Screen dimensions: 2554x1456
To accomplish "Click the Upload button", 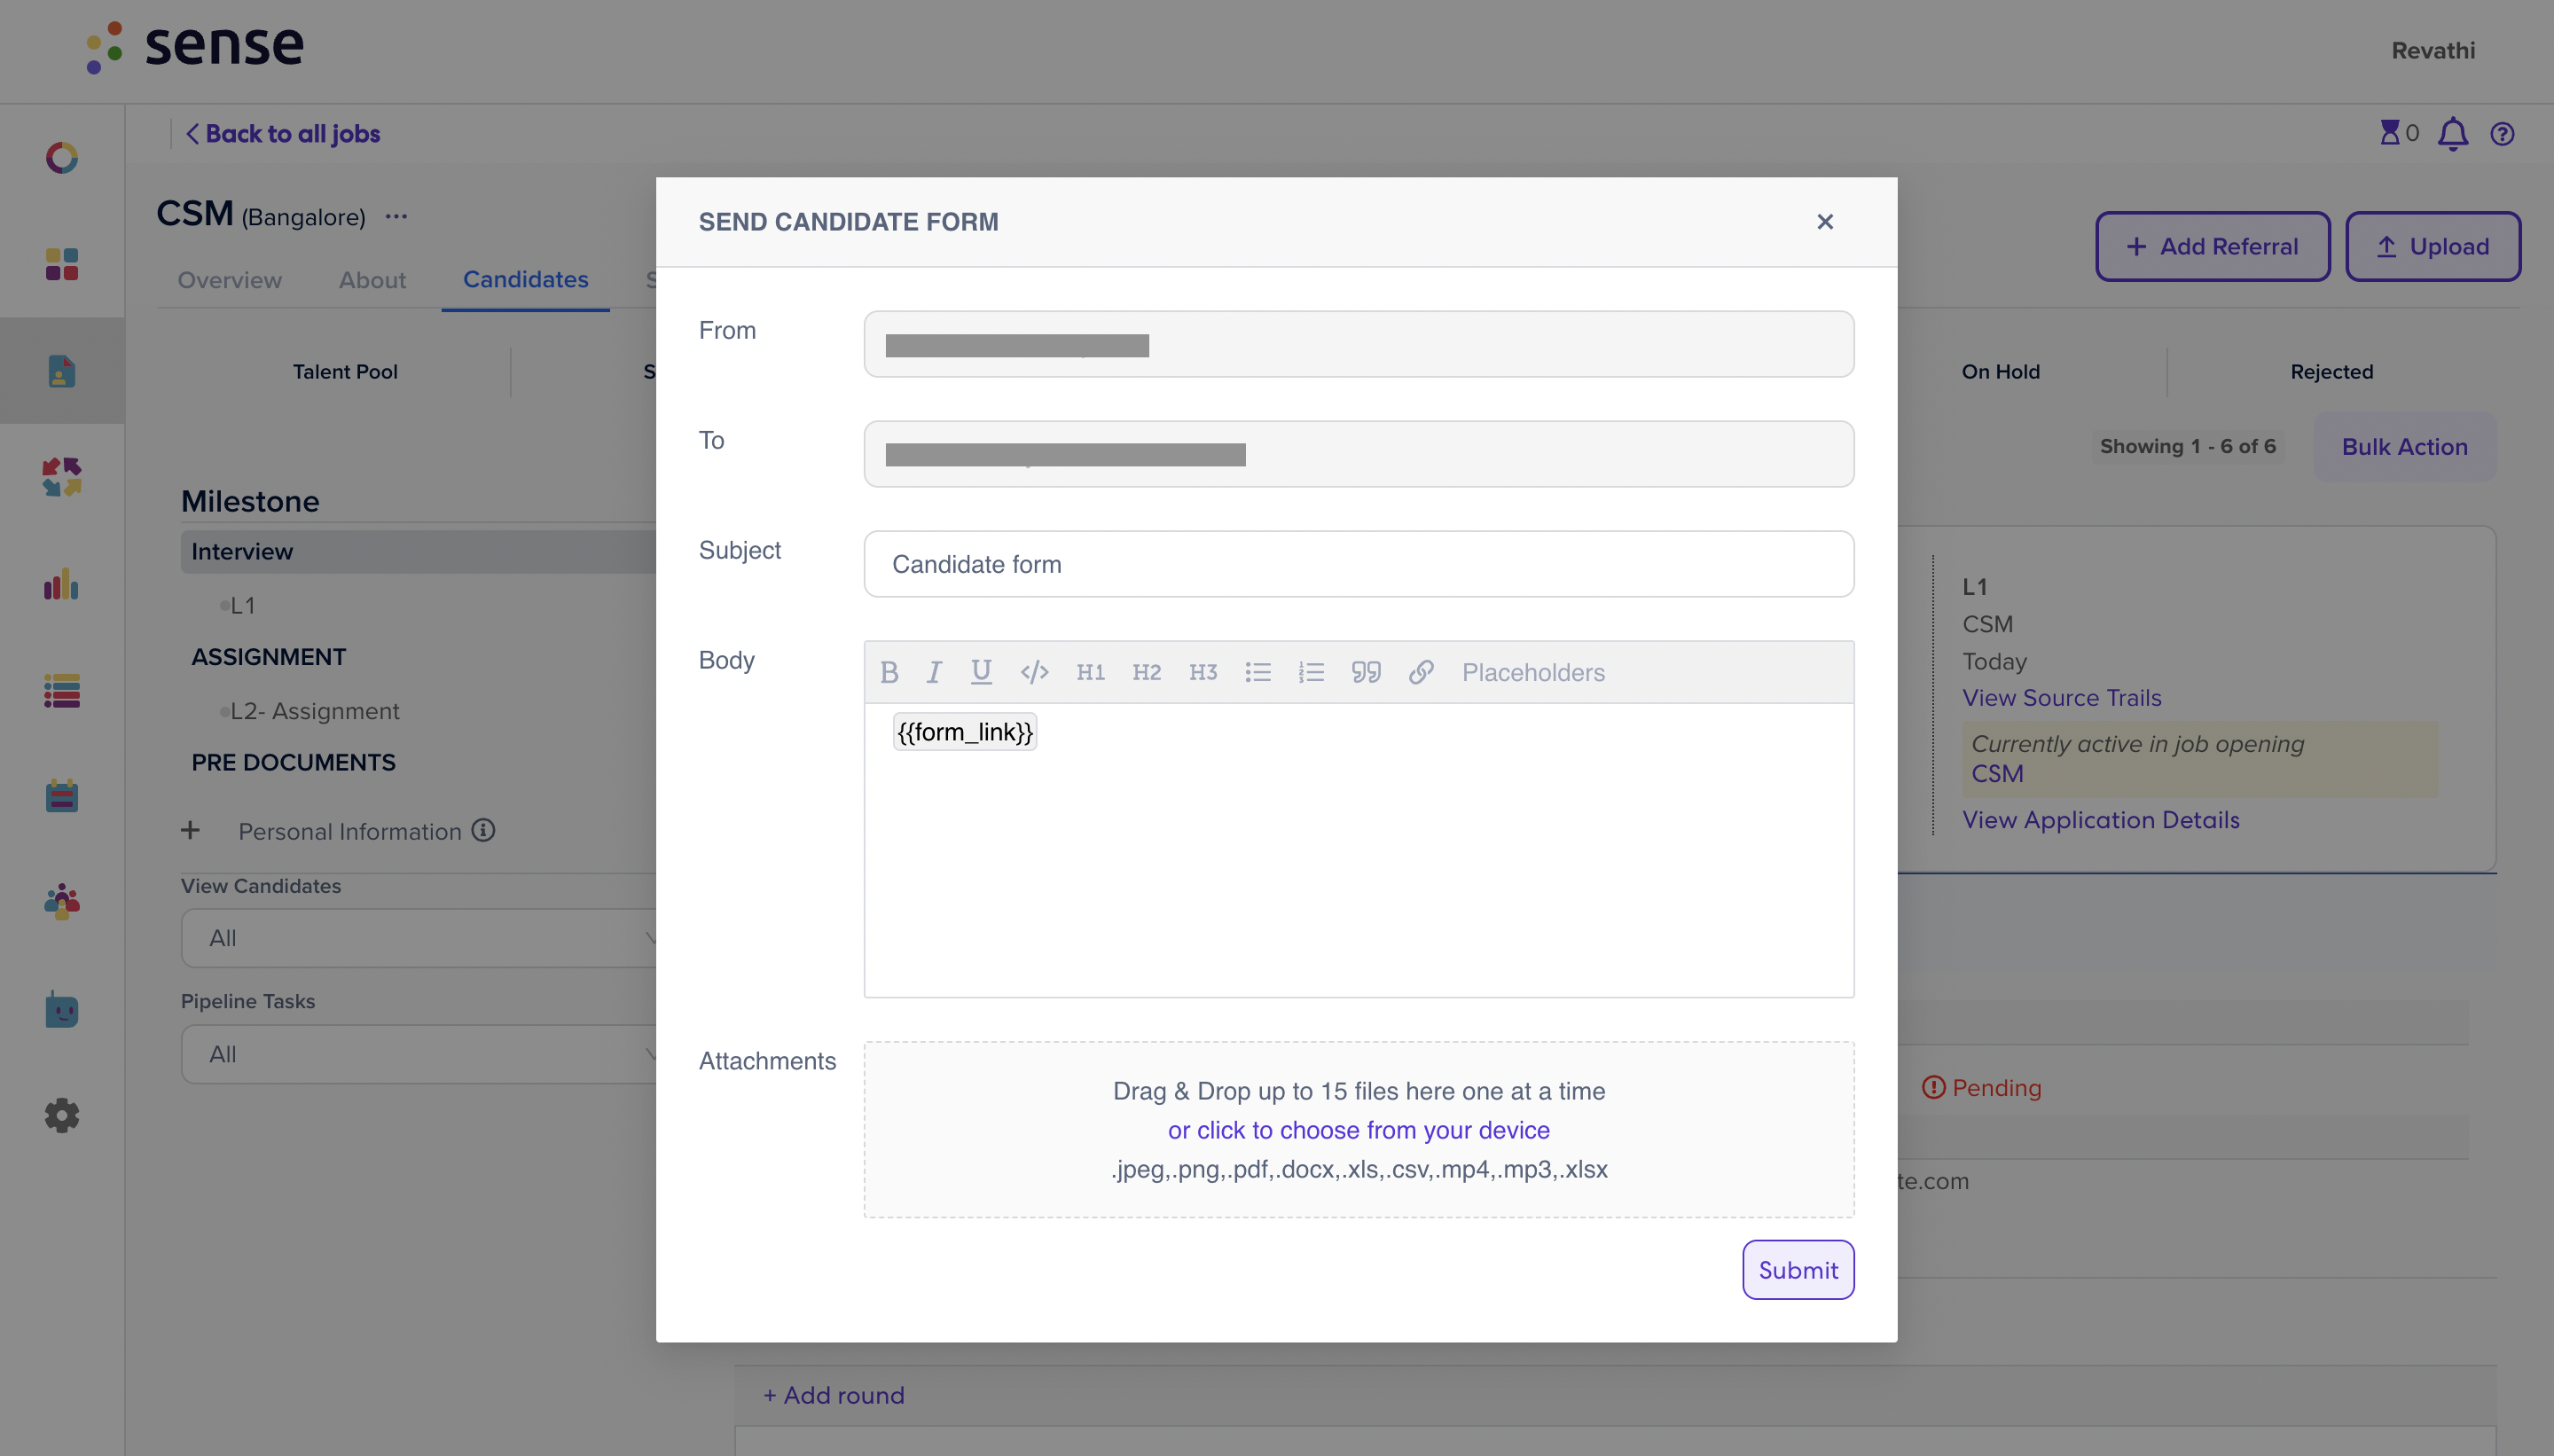I will (x=2433, y=246).
